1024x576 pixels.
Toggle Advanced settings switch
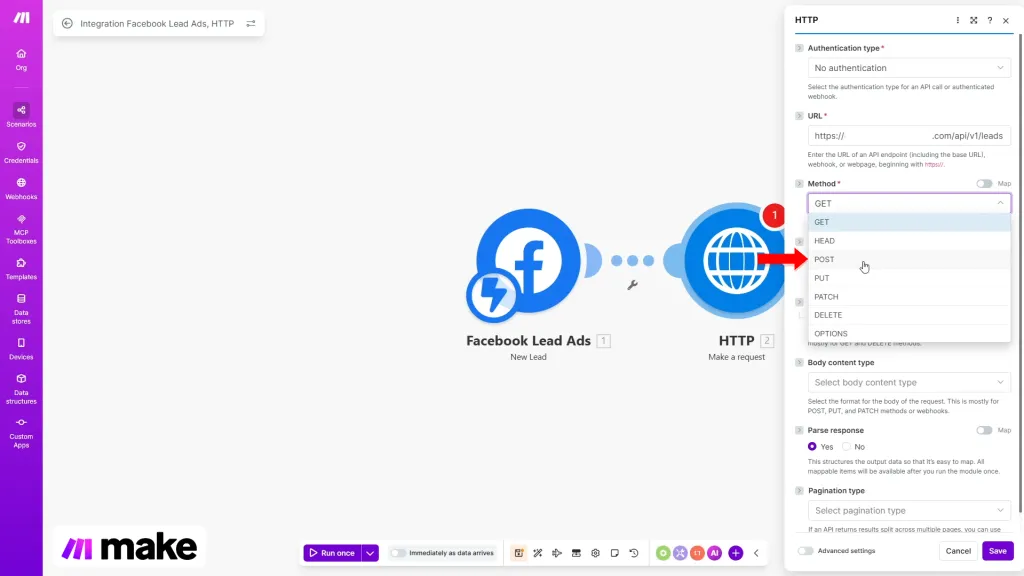click(x=805, y=551)
